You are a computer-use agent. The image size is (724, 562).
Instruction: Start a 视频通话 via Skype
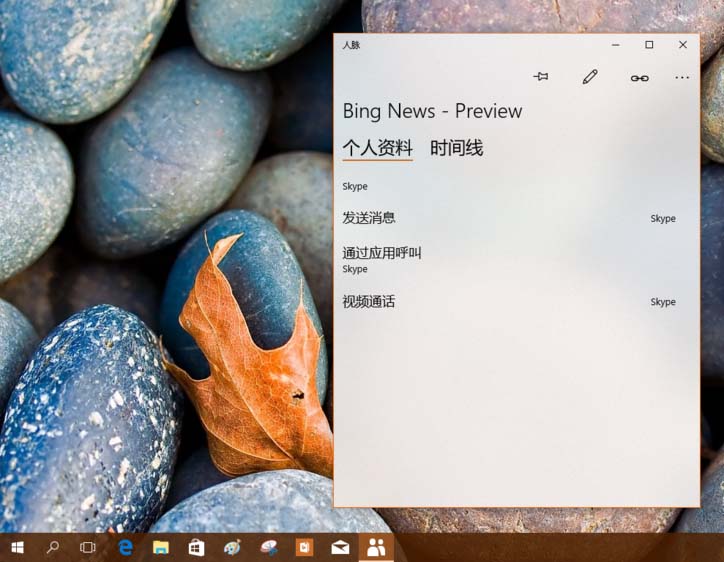pyautogui.click(x=369, y=301)
